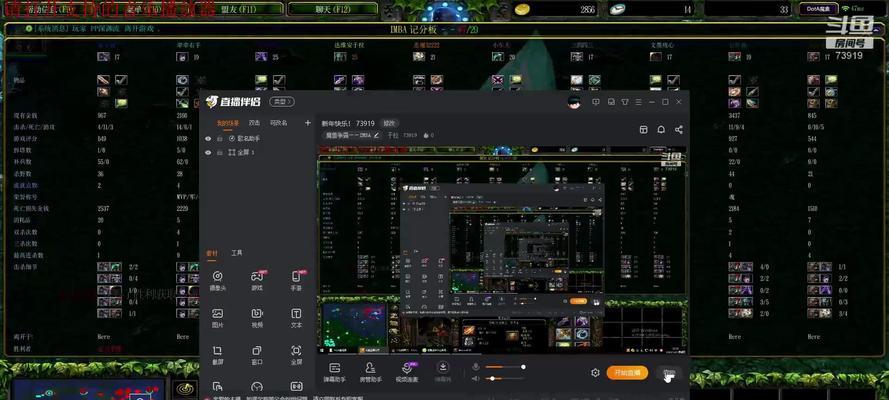889x400 pixels.
Task: Expand the 类型 type selector pill
Action: click(x=282, y=102)
